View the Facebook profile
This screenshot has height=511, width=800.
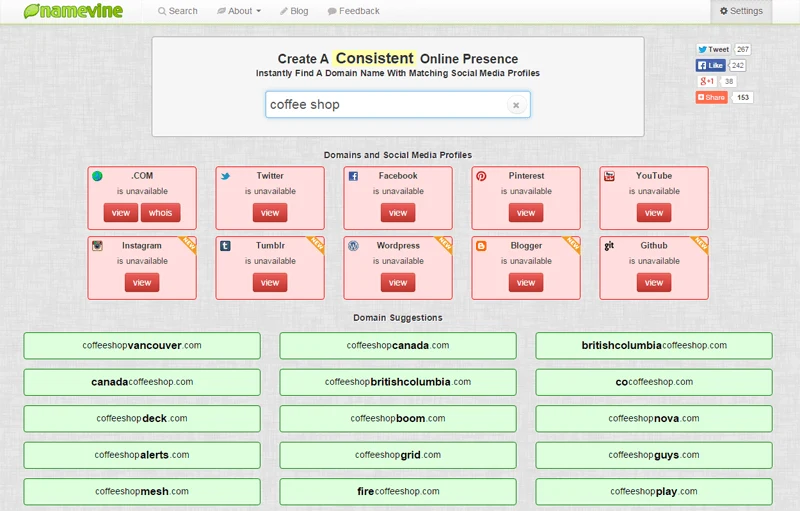click(x=398, y=213)
